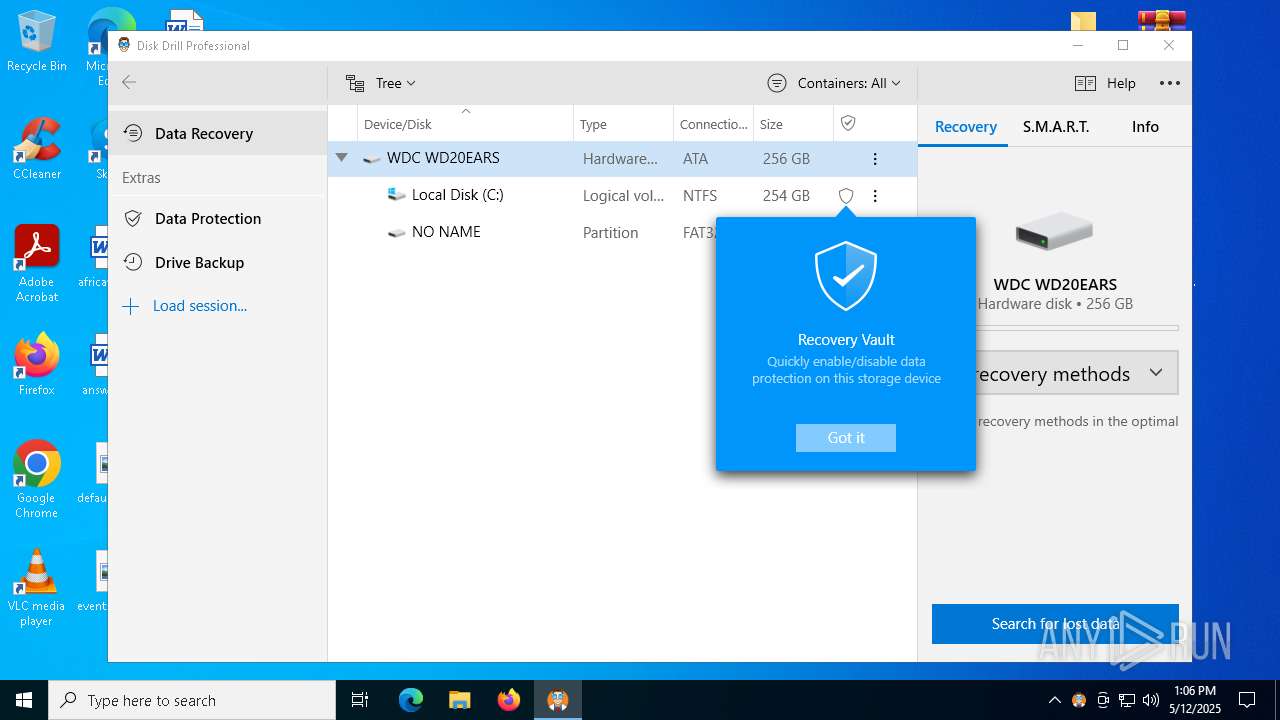Dismiss the tooltip with Got it button
The height and width of the screenshot is (720, 1280).
click(x=846, y=438)
